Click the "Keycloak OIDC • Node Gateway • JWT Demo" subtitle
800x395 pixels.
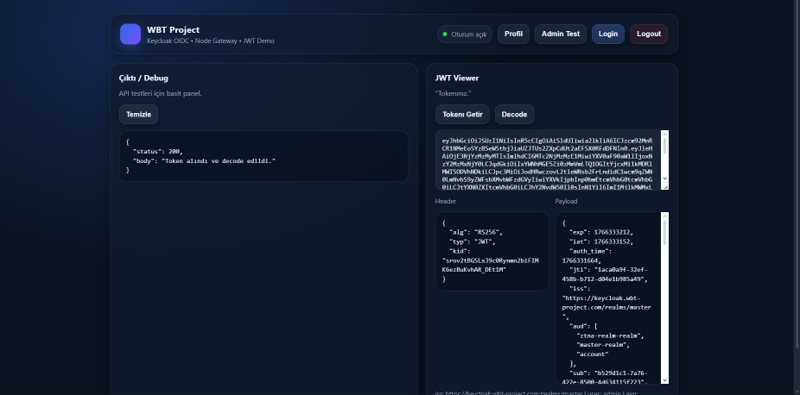coord(210,41)
